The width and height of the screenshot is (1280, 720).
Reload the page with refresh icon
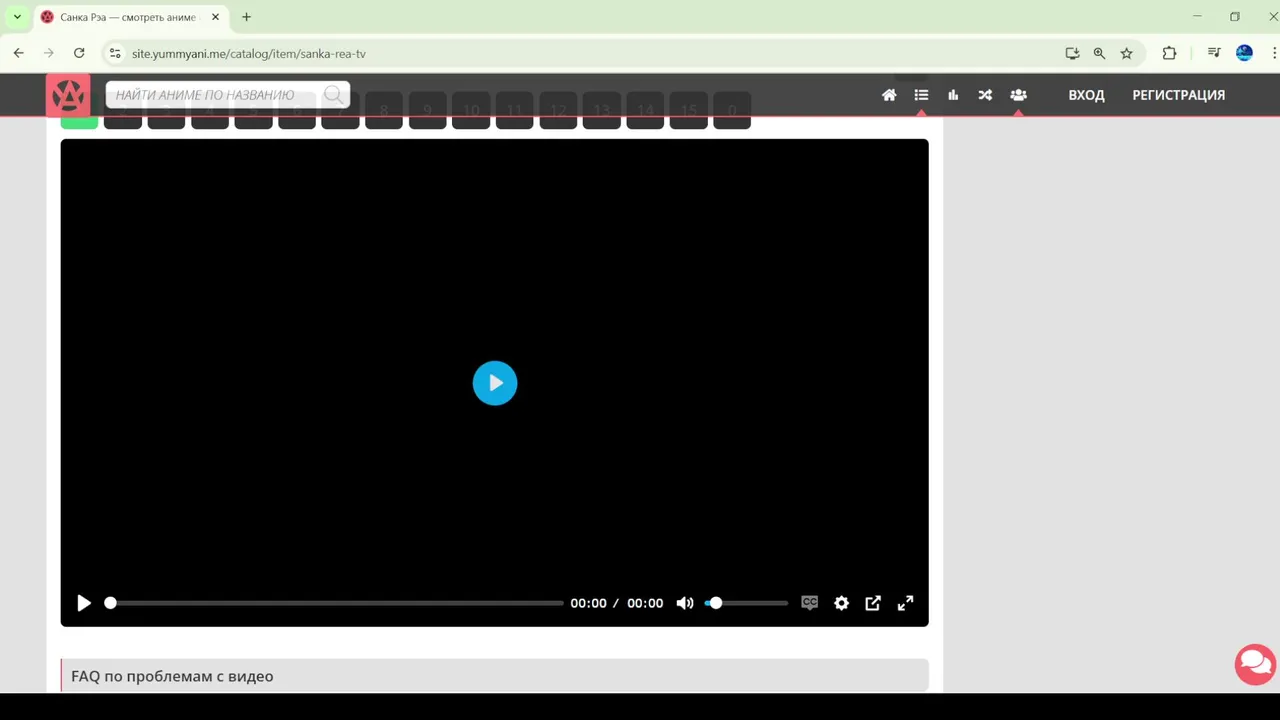[79, 53]
